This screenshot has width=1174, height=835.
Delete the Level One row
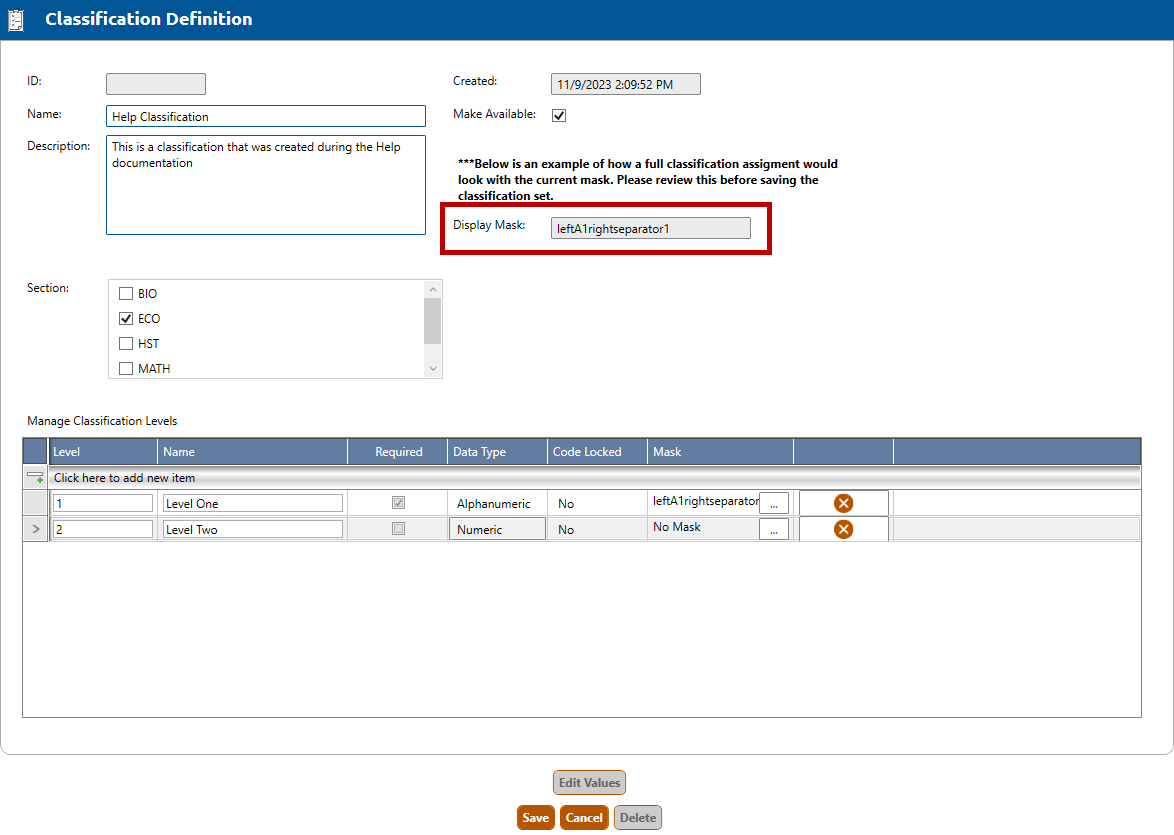[843, 503]
